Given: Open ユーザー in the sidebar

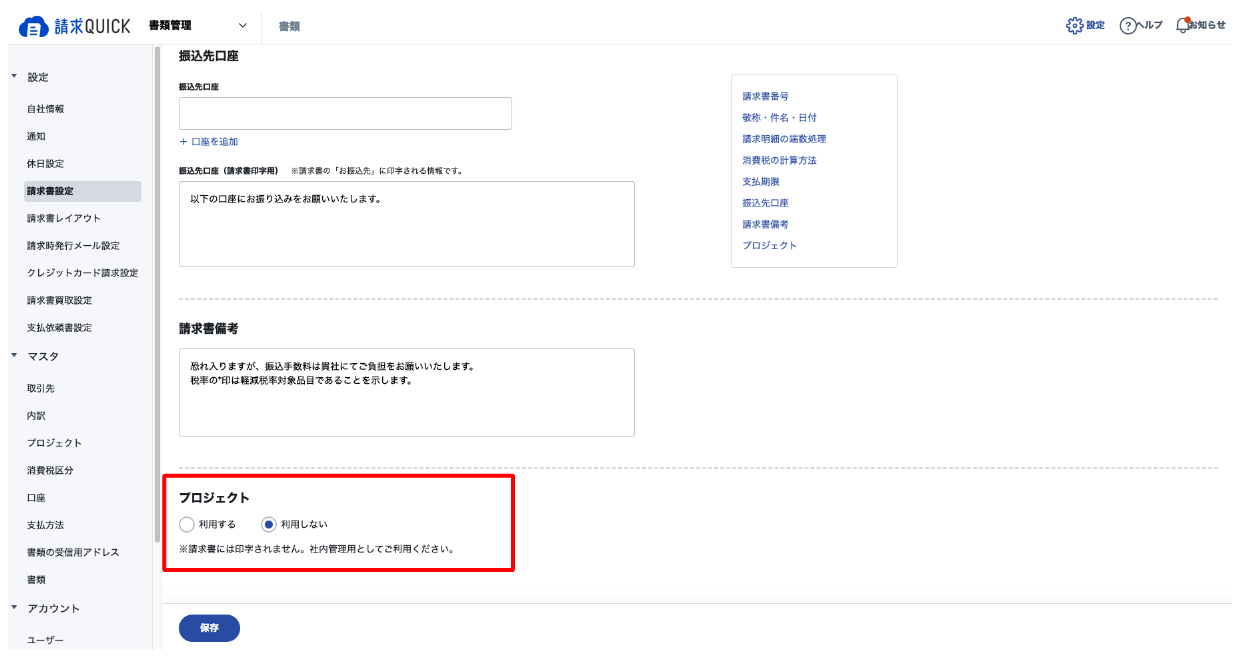Looking at the screenshot, I should pos(45,640).
